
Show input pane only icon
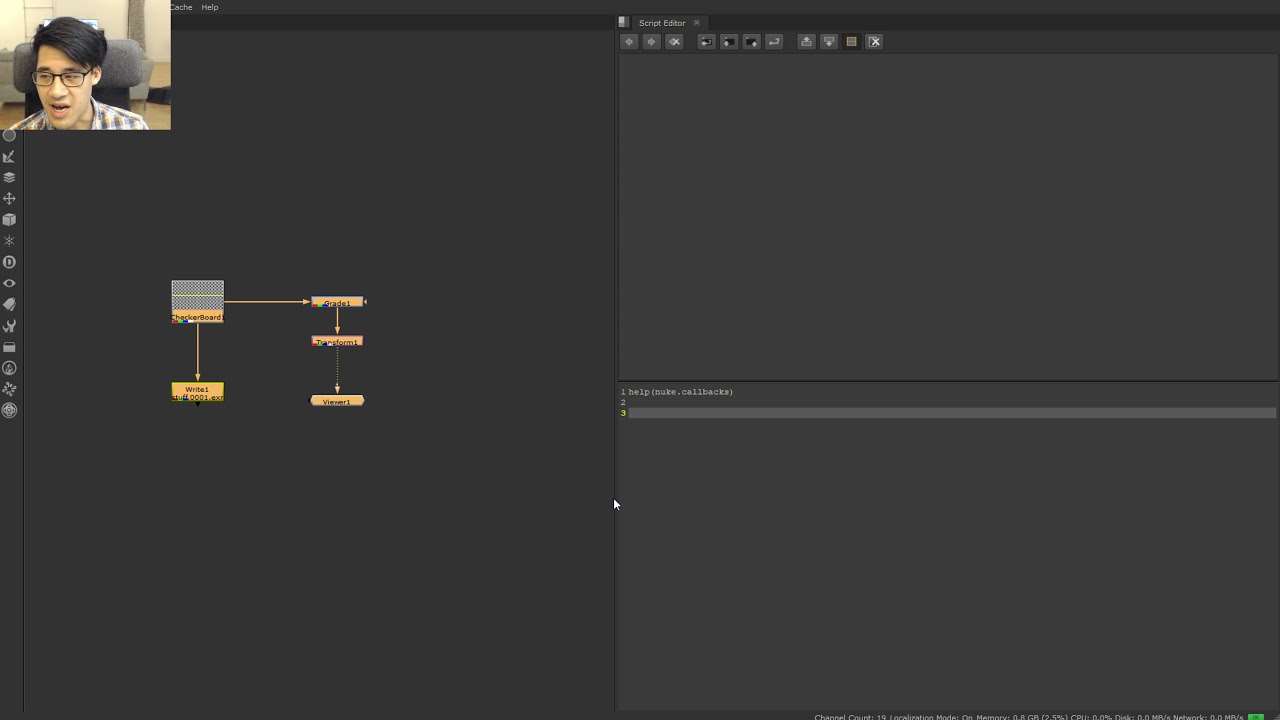click(x=806, y=42)
